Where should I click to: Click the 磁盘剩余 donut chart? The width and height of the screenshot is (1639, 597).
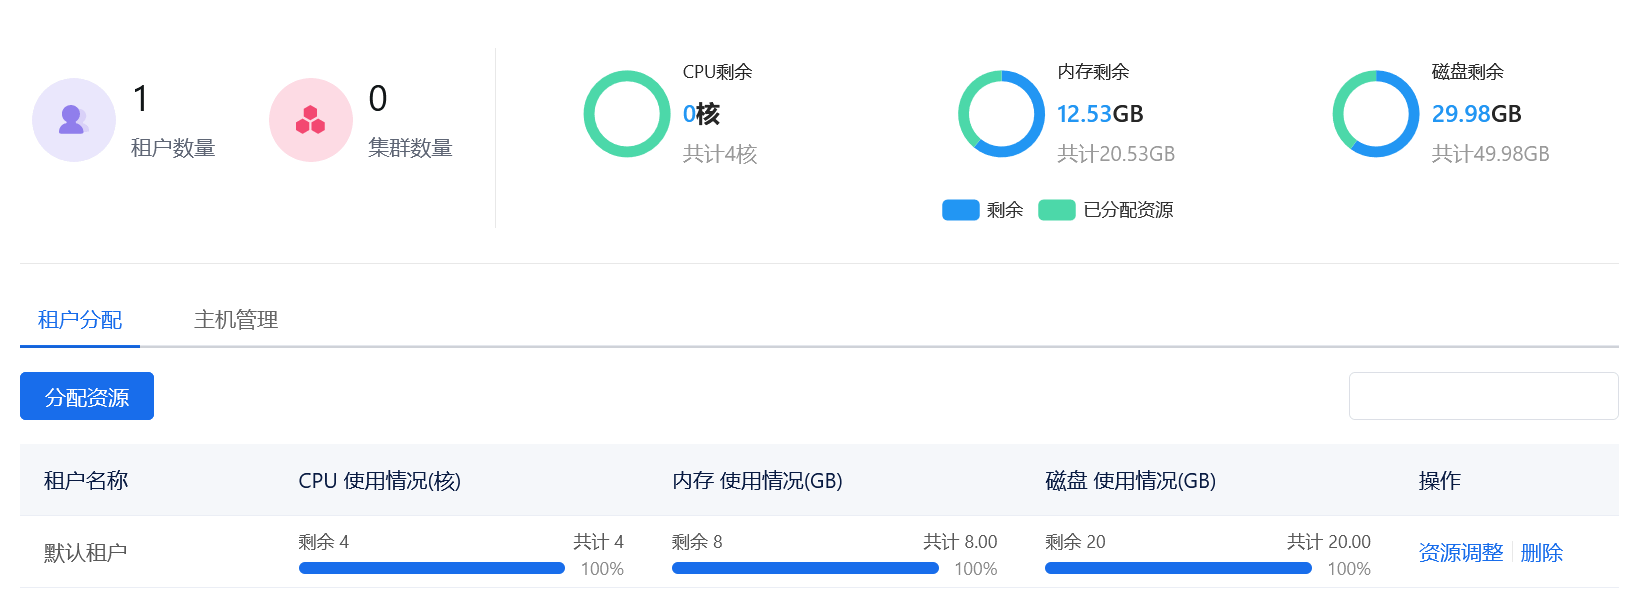[1376, 114]
